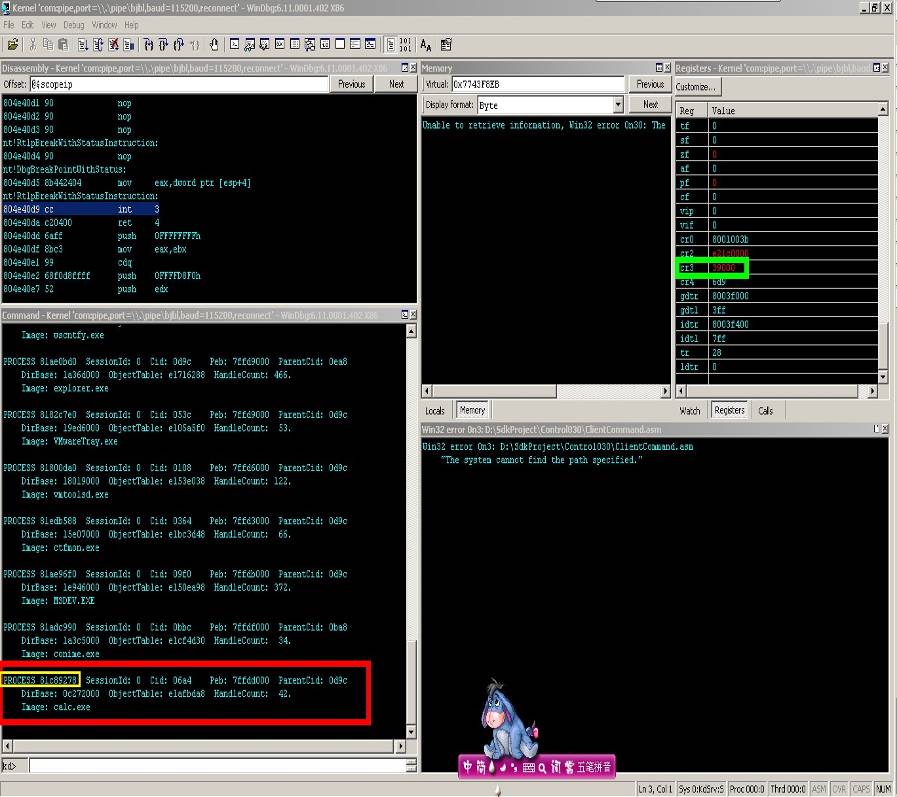Open the Command Browser toolbar icon

(370, 45)
